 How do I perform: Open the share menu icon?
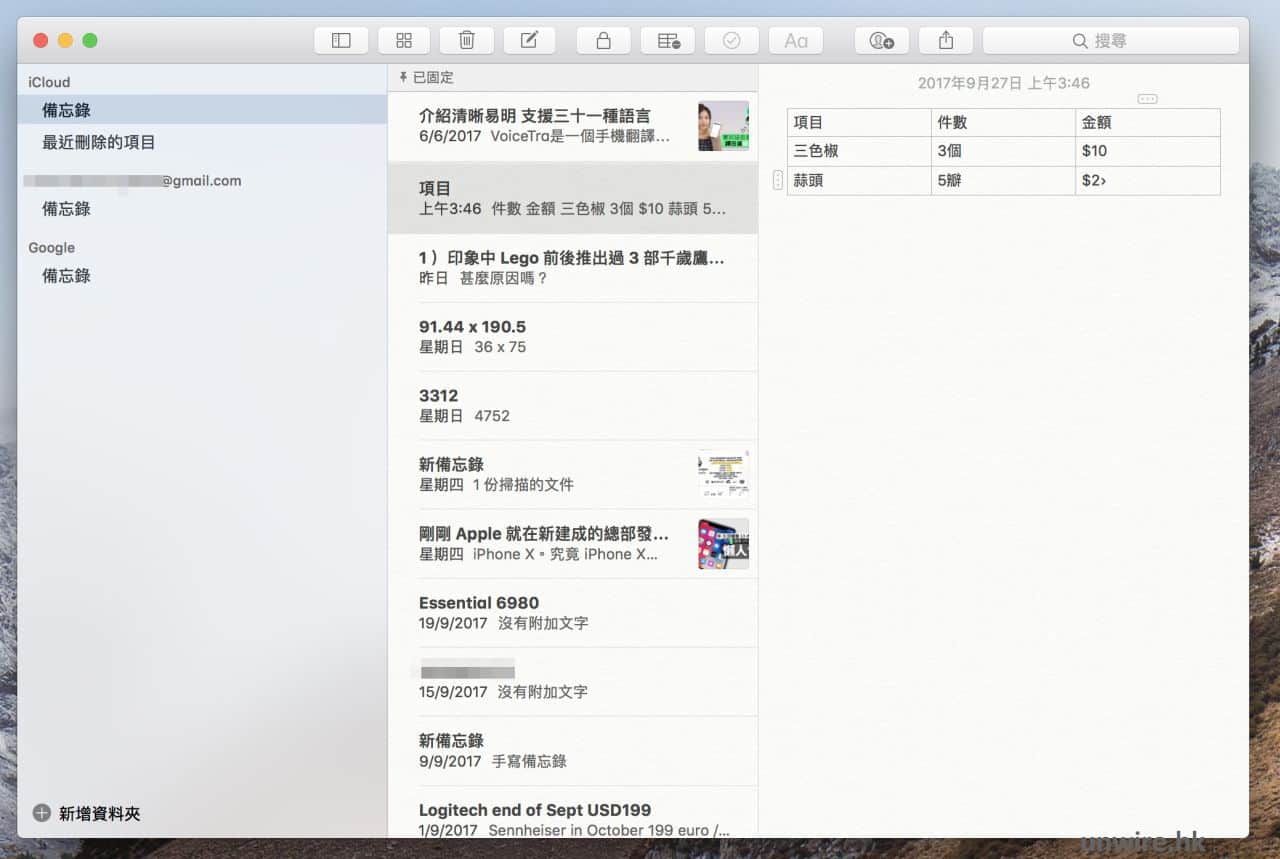[946, 41]
